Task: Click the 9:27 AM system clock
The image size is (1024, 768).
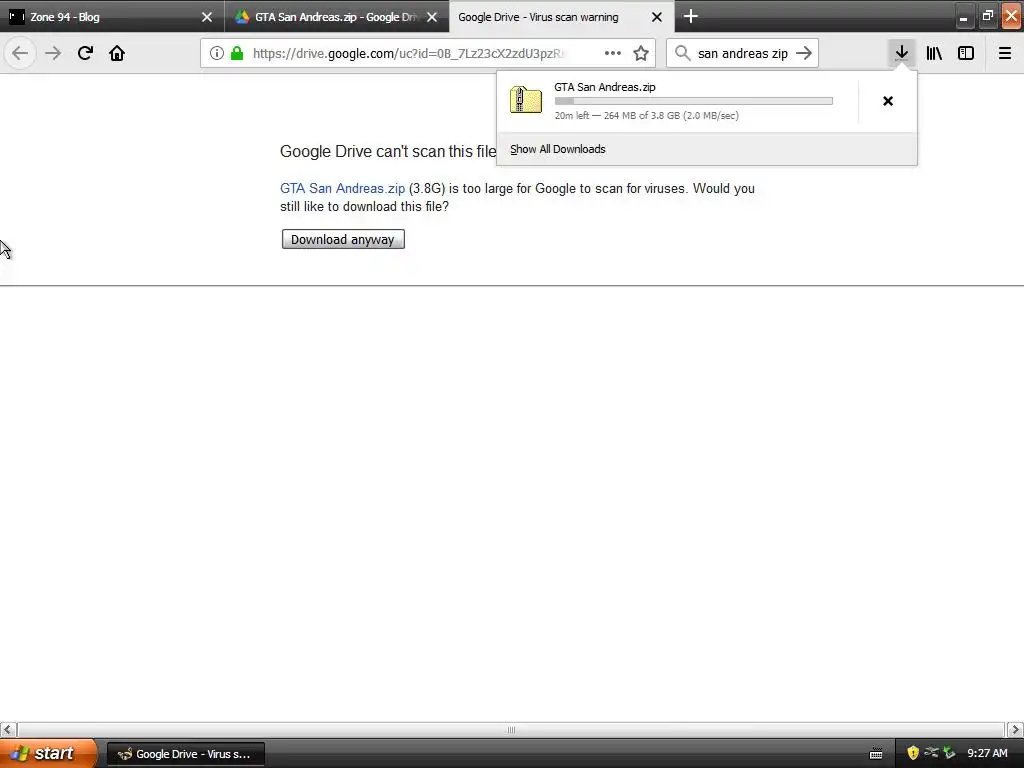Action: [987, 753]
